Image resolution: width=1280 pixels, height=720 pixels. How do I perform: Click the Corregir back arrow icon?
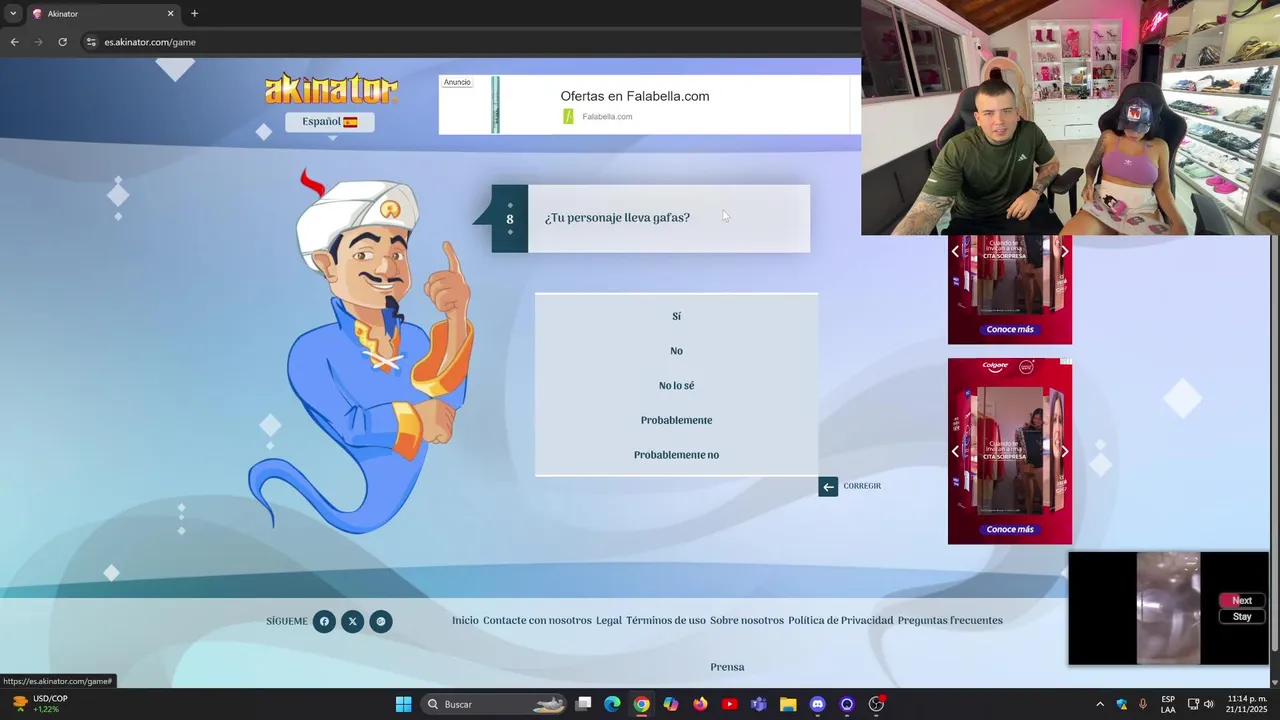click(828, 486)
